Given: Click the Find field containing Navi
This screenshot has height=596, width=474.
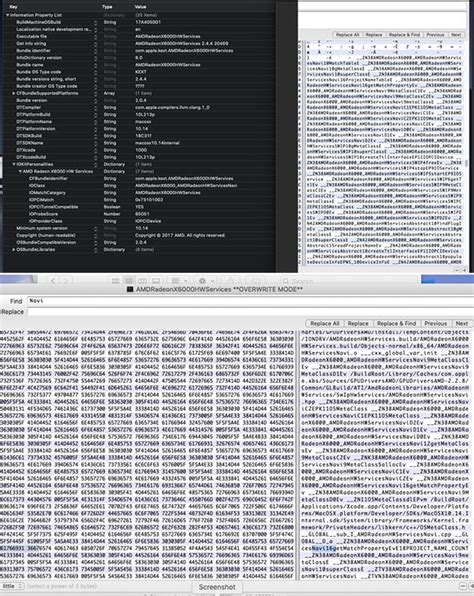Looking at the screenshot, I should [x=250, y=301].
